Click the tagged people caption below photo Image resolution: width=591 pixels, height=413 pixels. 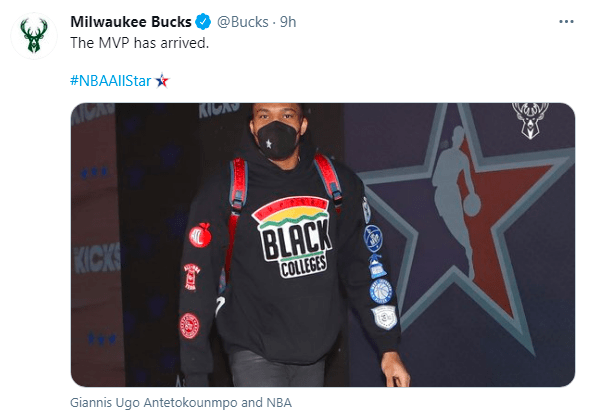[181, 402]
